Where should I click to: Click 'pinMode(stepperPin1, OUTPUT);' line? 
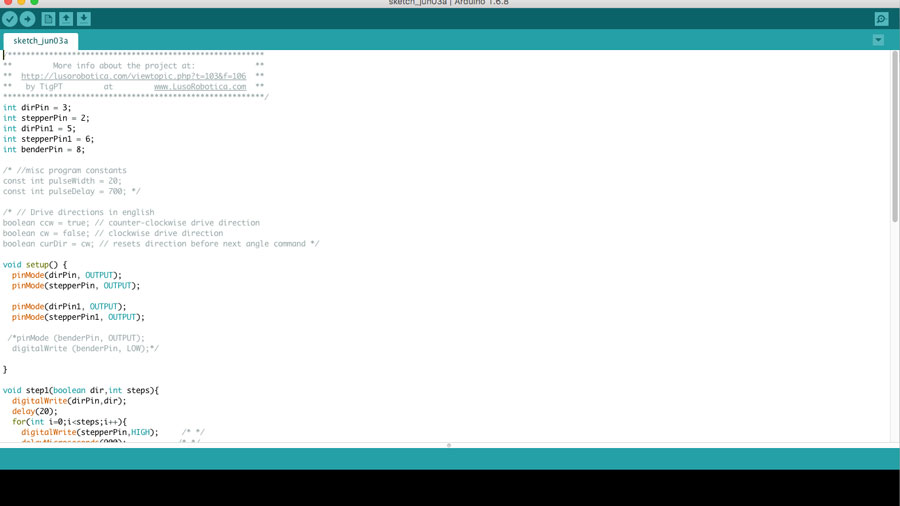tap(78, 317)
